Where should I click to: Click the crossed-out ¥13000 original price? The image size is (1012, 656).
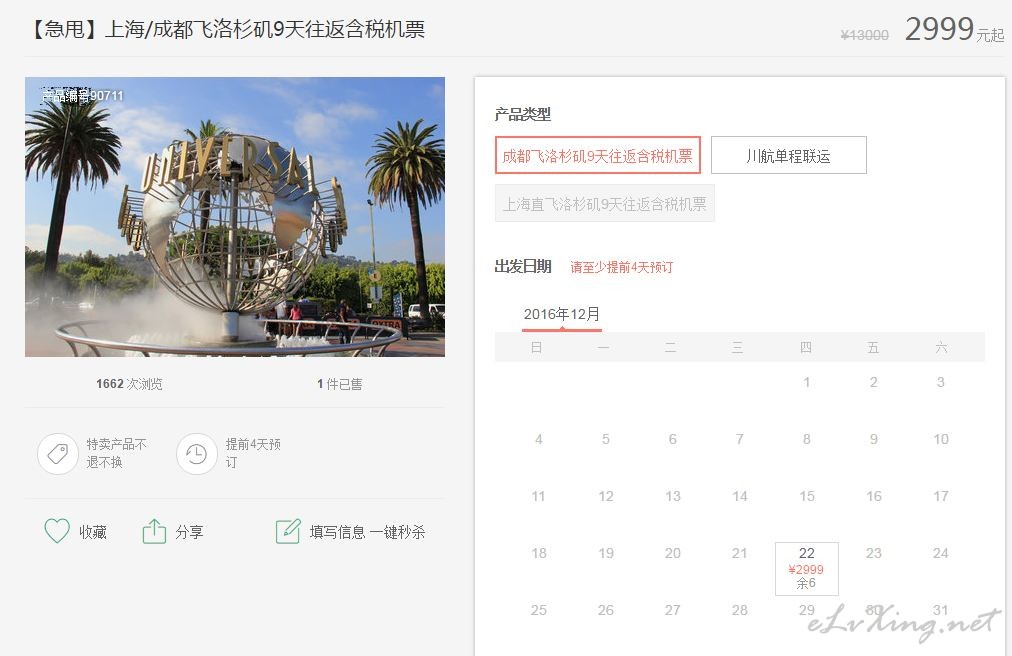pyautogui.click(x=865, y=36)
